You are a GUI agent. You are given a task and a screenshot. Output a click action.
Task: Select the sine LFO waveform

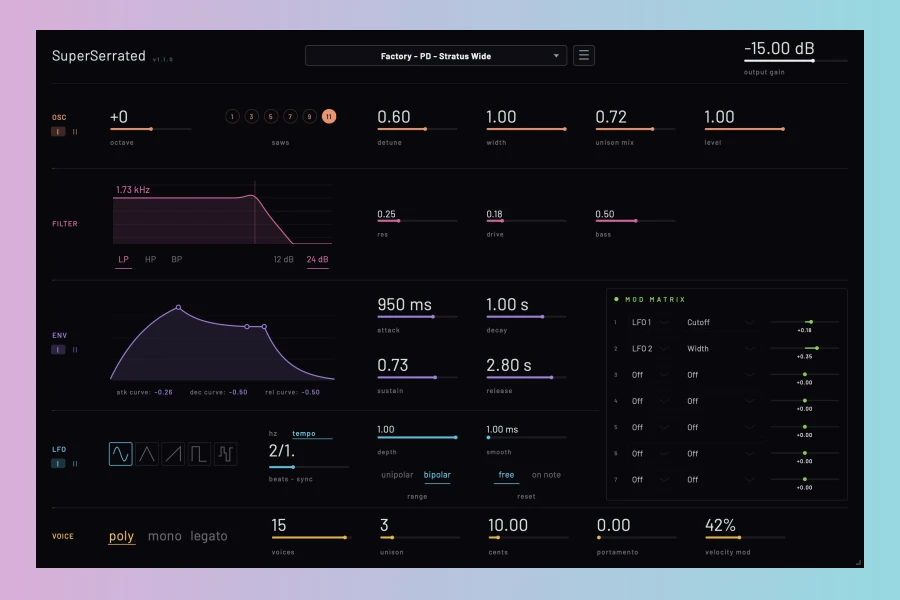point(121,454)
